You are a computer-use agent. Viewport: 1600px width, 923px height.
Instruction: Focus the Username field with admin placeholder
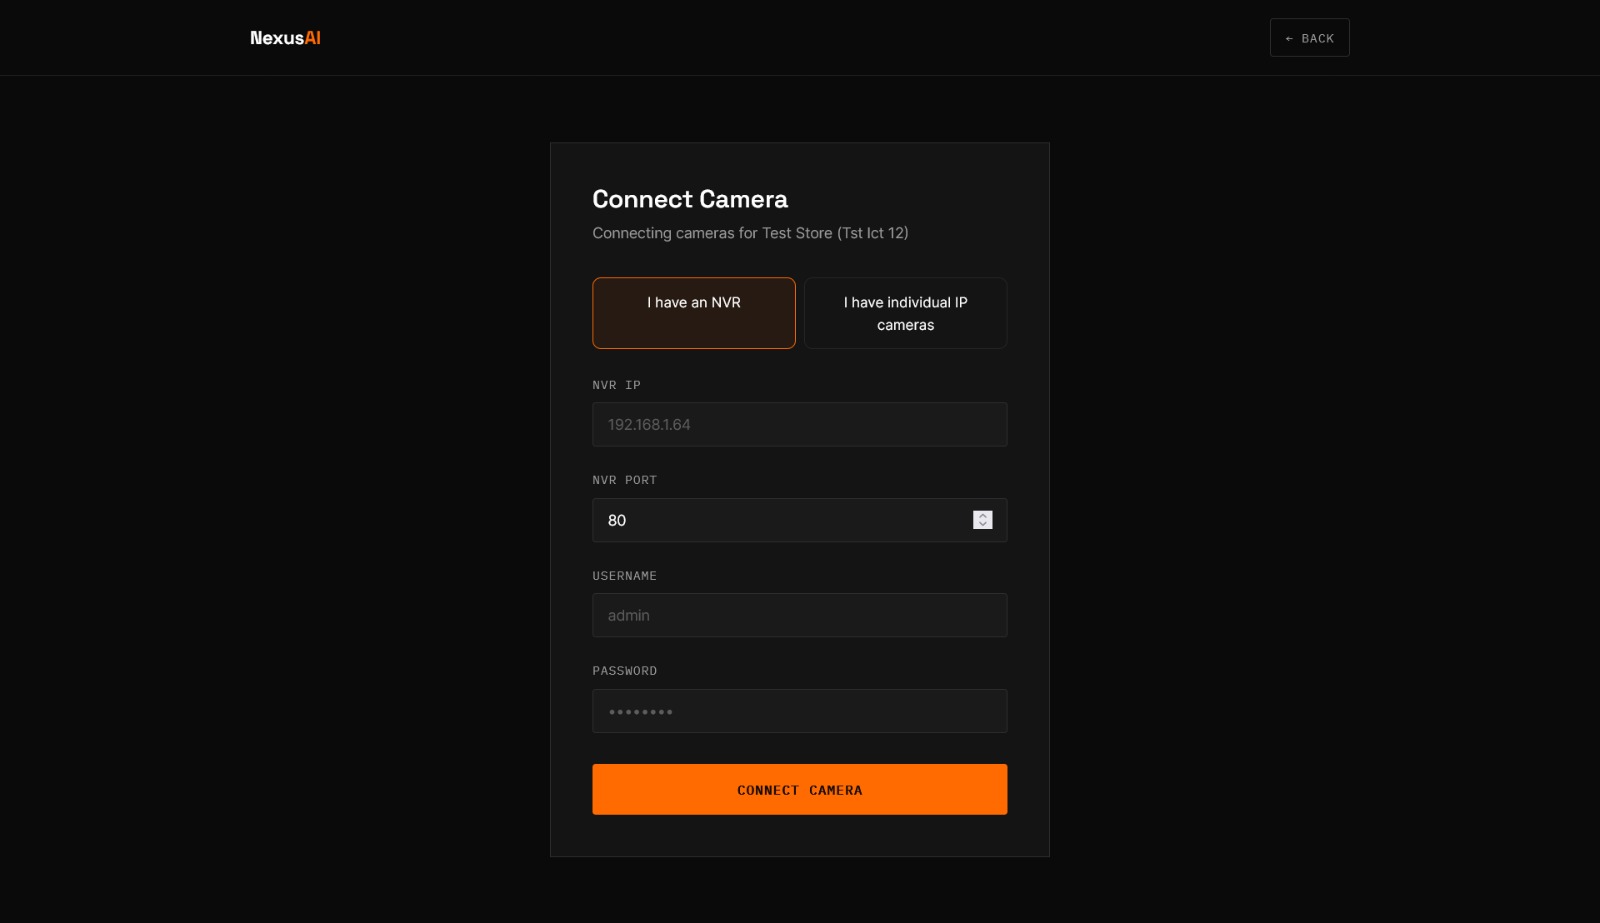(799, 615)
